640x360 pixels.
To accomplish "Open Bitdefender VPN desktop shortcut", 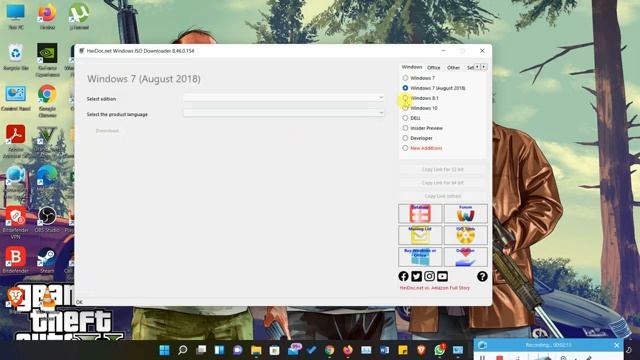I will click(x=16, y=222).
